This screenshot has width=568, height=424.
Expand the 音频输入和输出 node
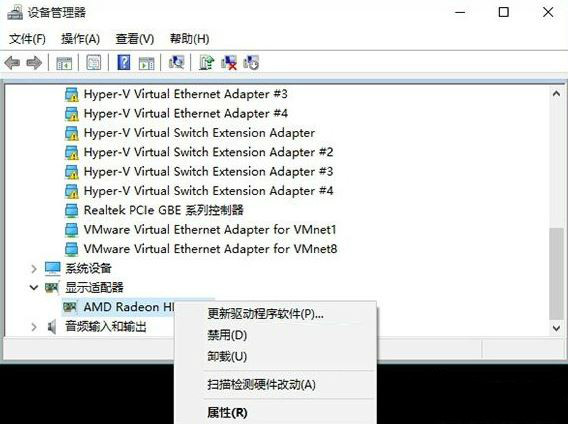coord(34,327)
